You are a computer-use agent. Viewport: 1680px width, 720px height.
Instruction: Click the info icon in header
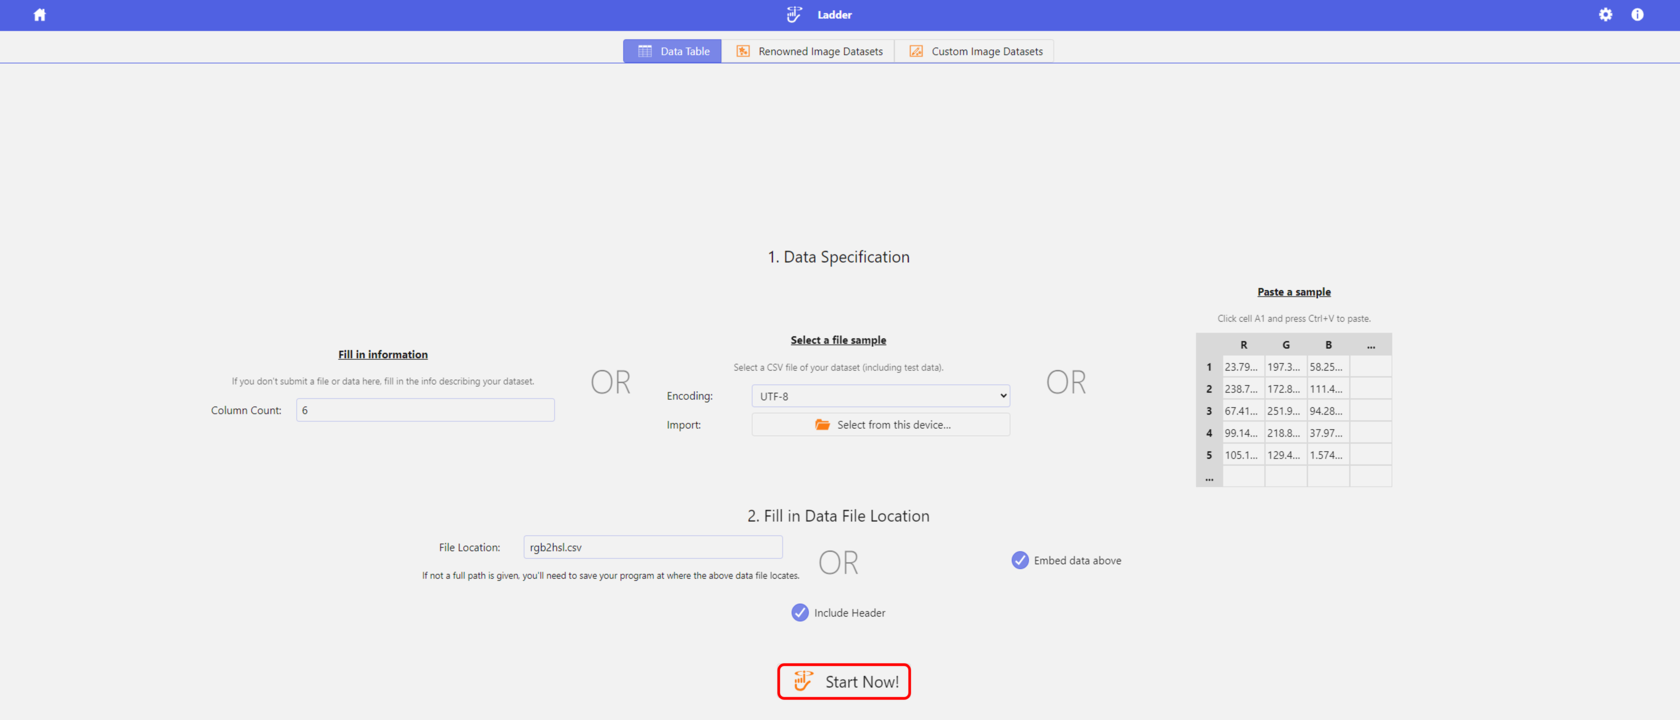[x=1637, y=15]
